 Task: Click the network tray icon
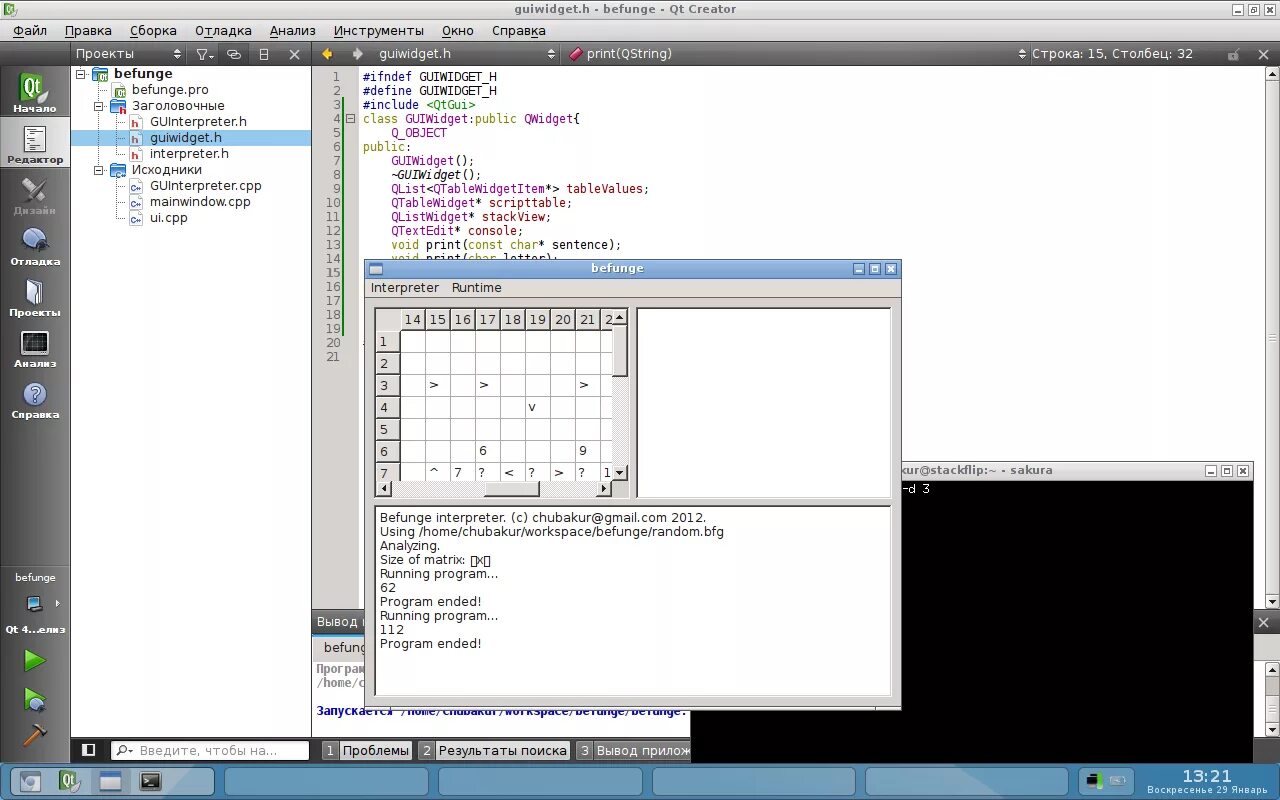pos(1095,780)
